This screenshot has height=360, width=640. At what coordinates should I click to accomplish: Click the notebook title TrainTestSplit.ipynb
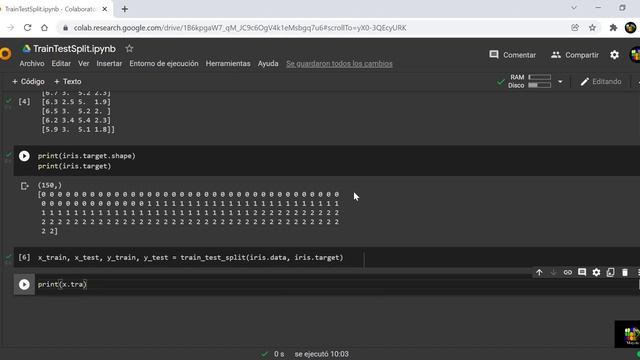click(74, 49)
